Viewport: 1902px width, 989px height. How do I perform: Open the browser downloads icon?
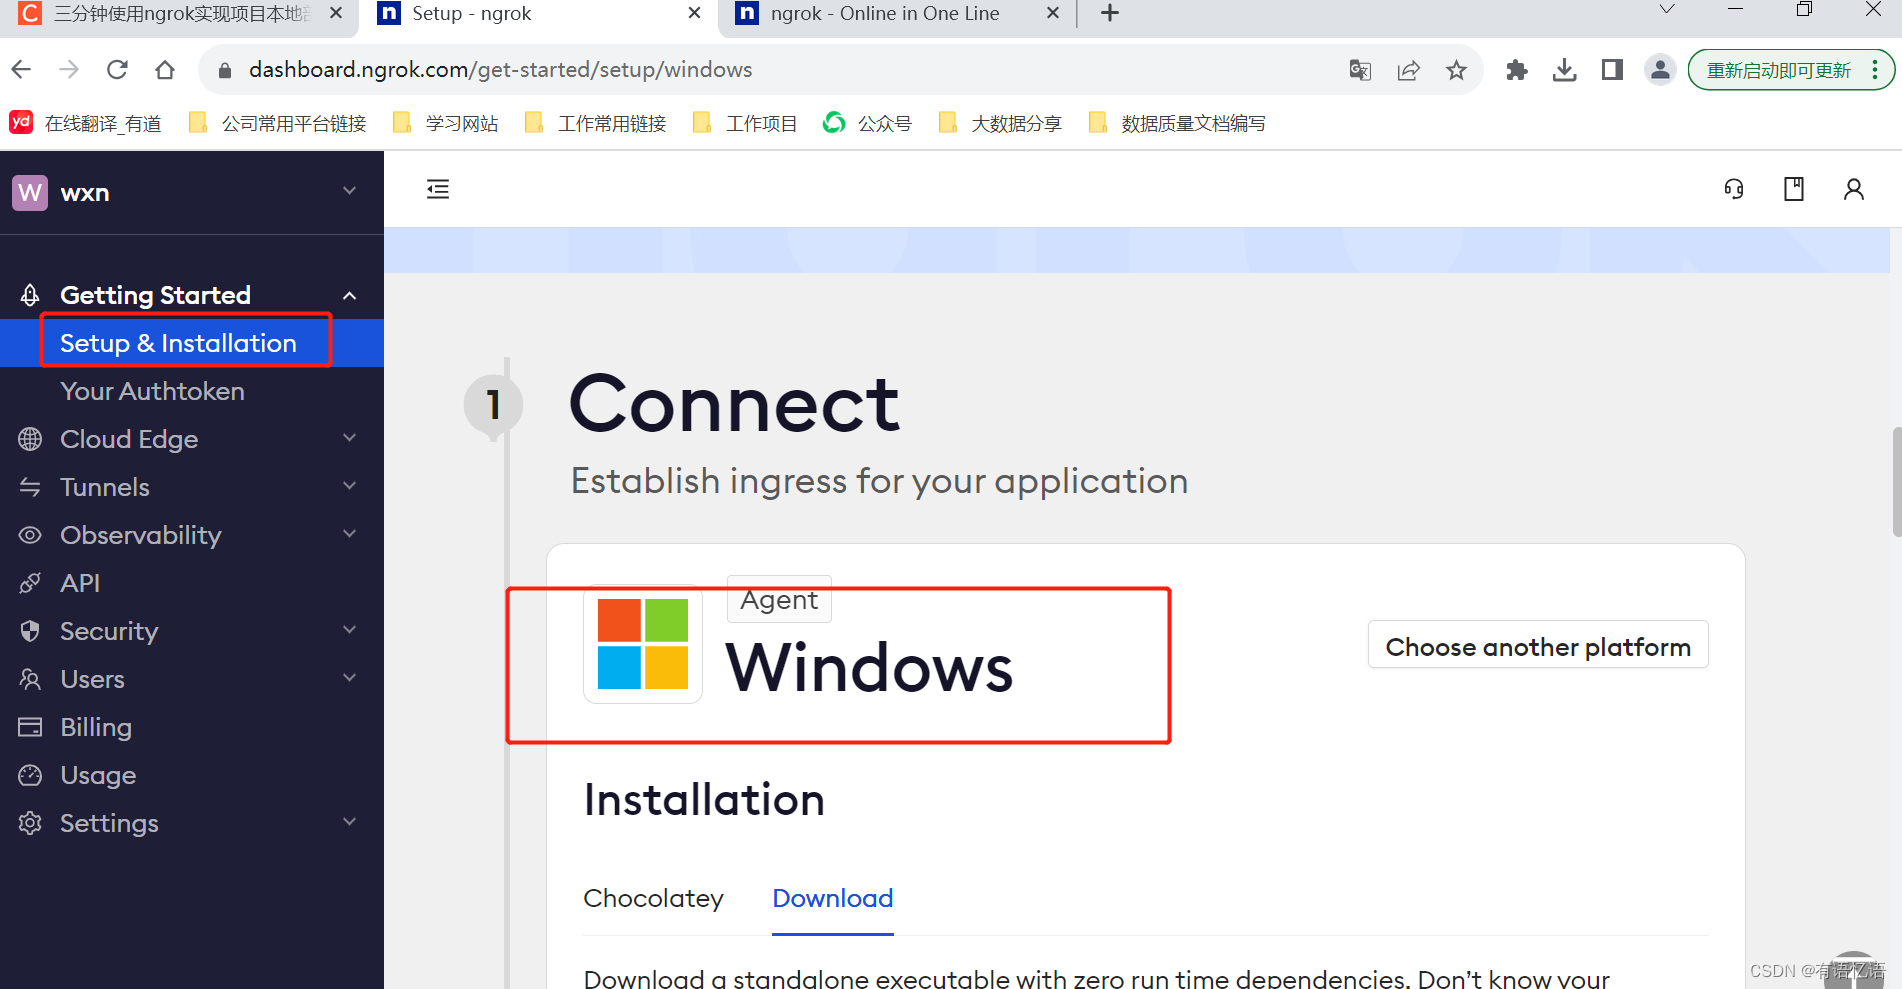tap(1564, 70)
